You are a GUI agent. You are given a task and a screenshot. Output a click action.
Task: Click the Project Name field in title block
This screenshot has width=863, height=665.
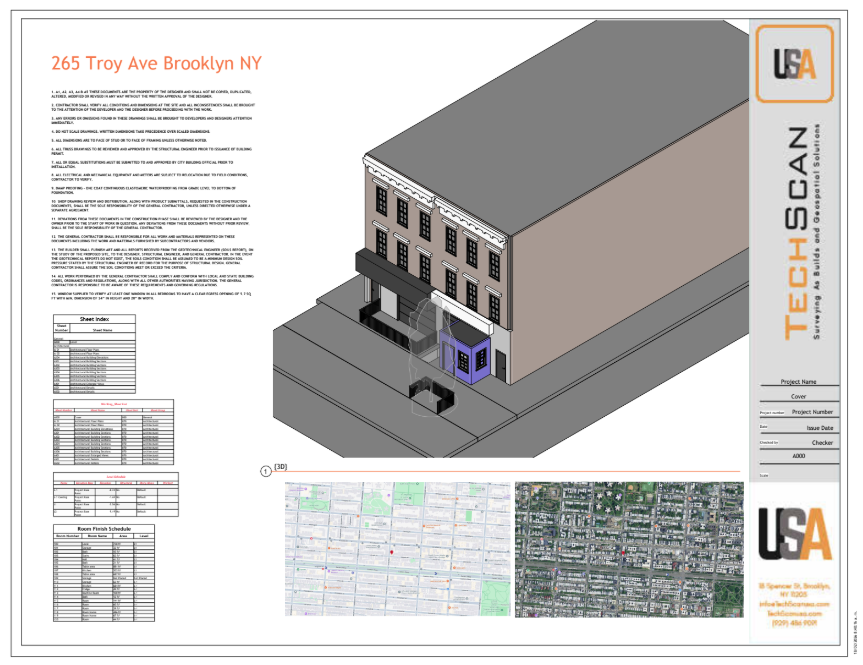[798, 381]
